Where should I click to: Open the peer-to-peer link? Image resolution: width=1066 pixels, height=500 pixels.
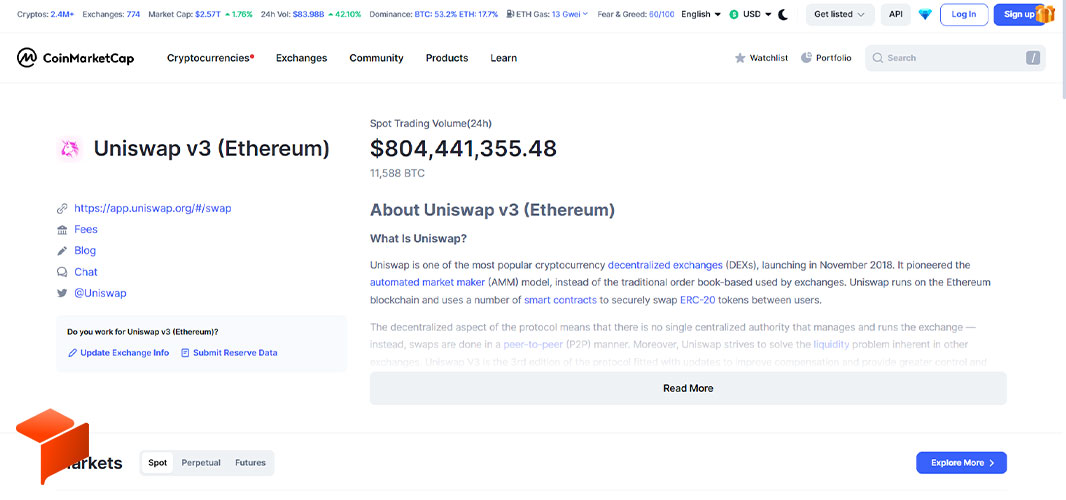(533, 344)
